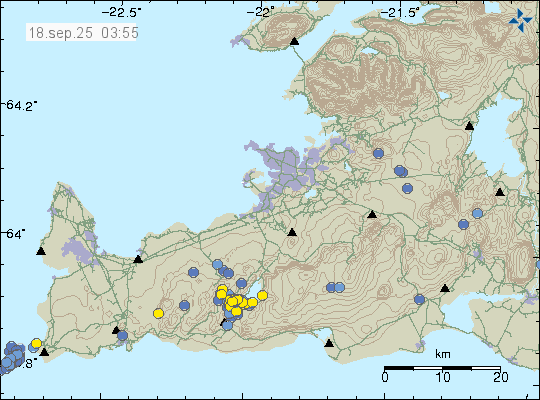Click the -22.5° longitude label
Image resolution: width=540 pixels, height=400 pixels.
pos(122,13)
